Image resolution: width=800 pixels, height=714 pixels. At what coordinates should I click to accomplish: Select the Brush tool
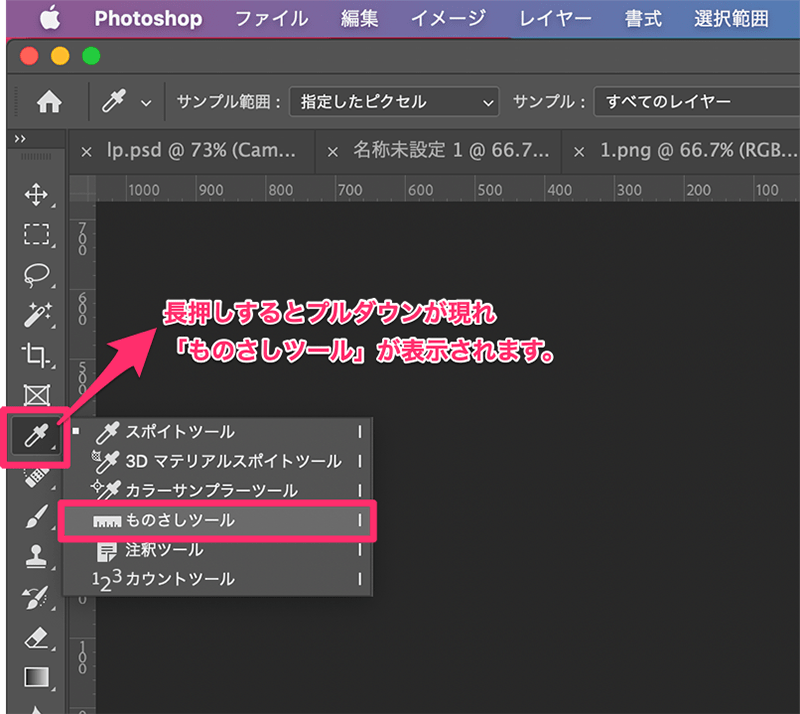[x=37, y=517]
